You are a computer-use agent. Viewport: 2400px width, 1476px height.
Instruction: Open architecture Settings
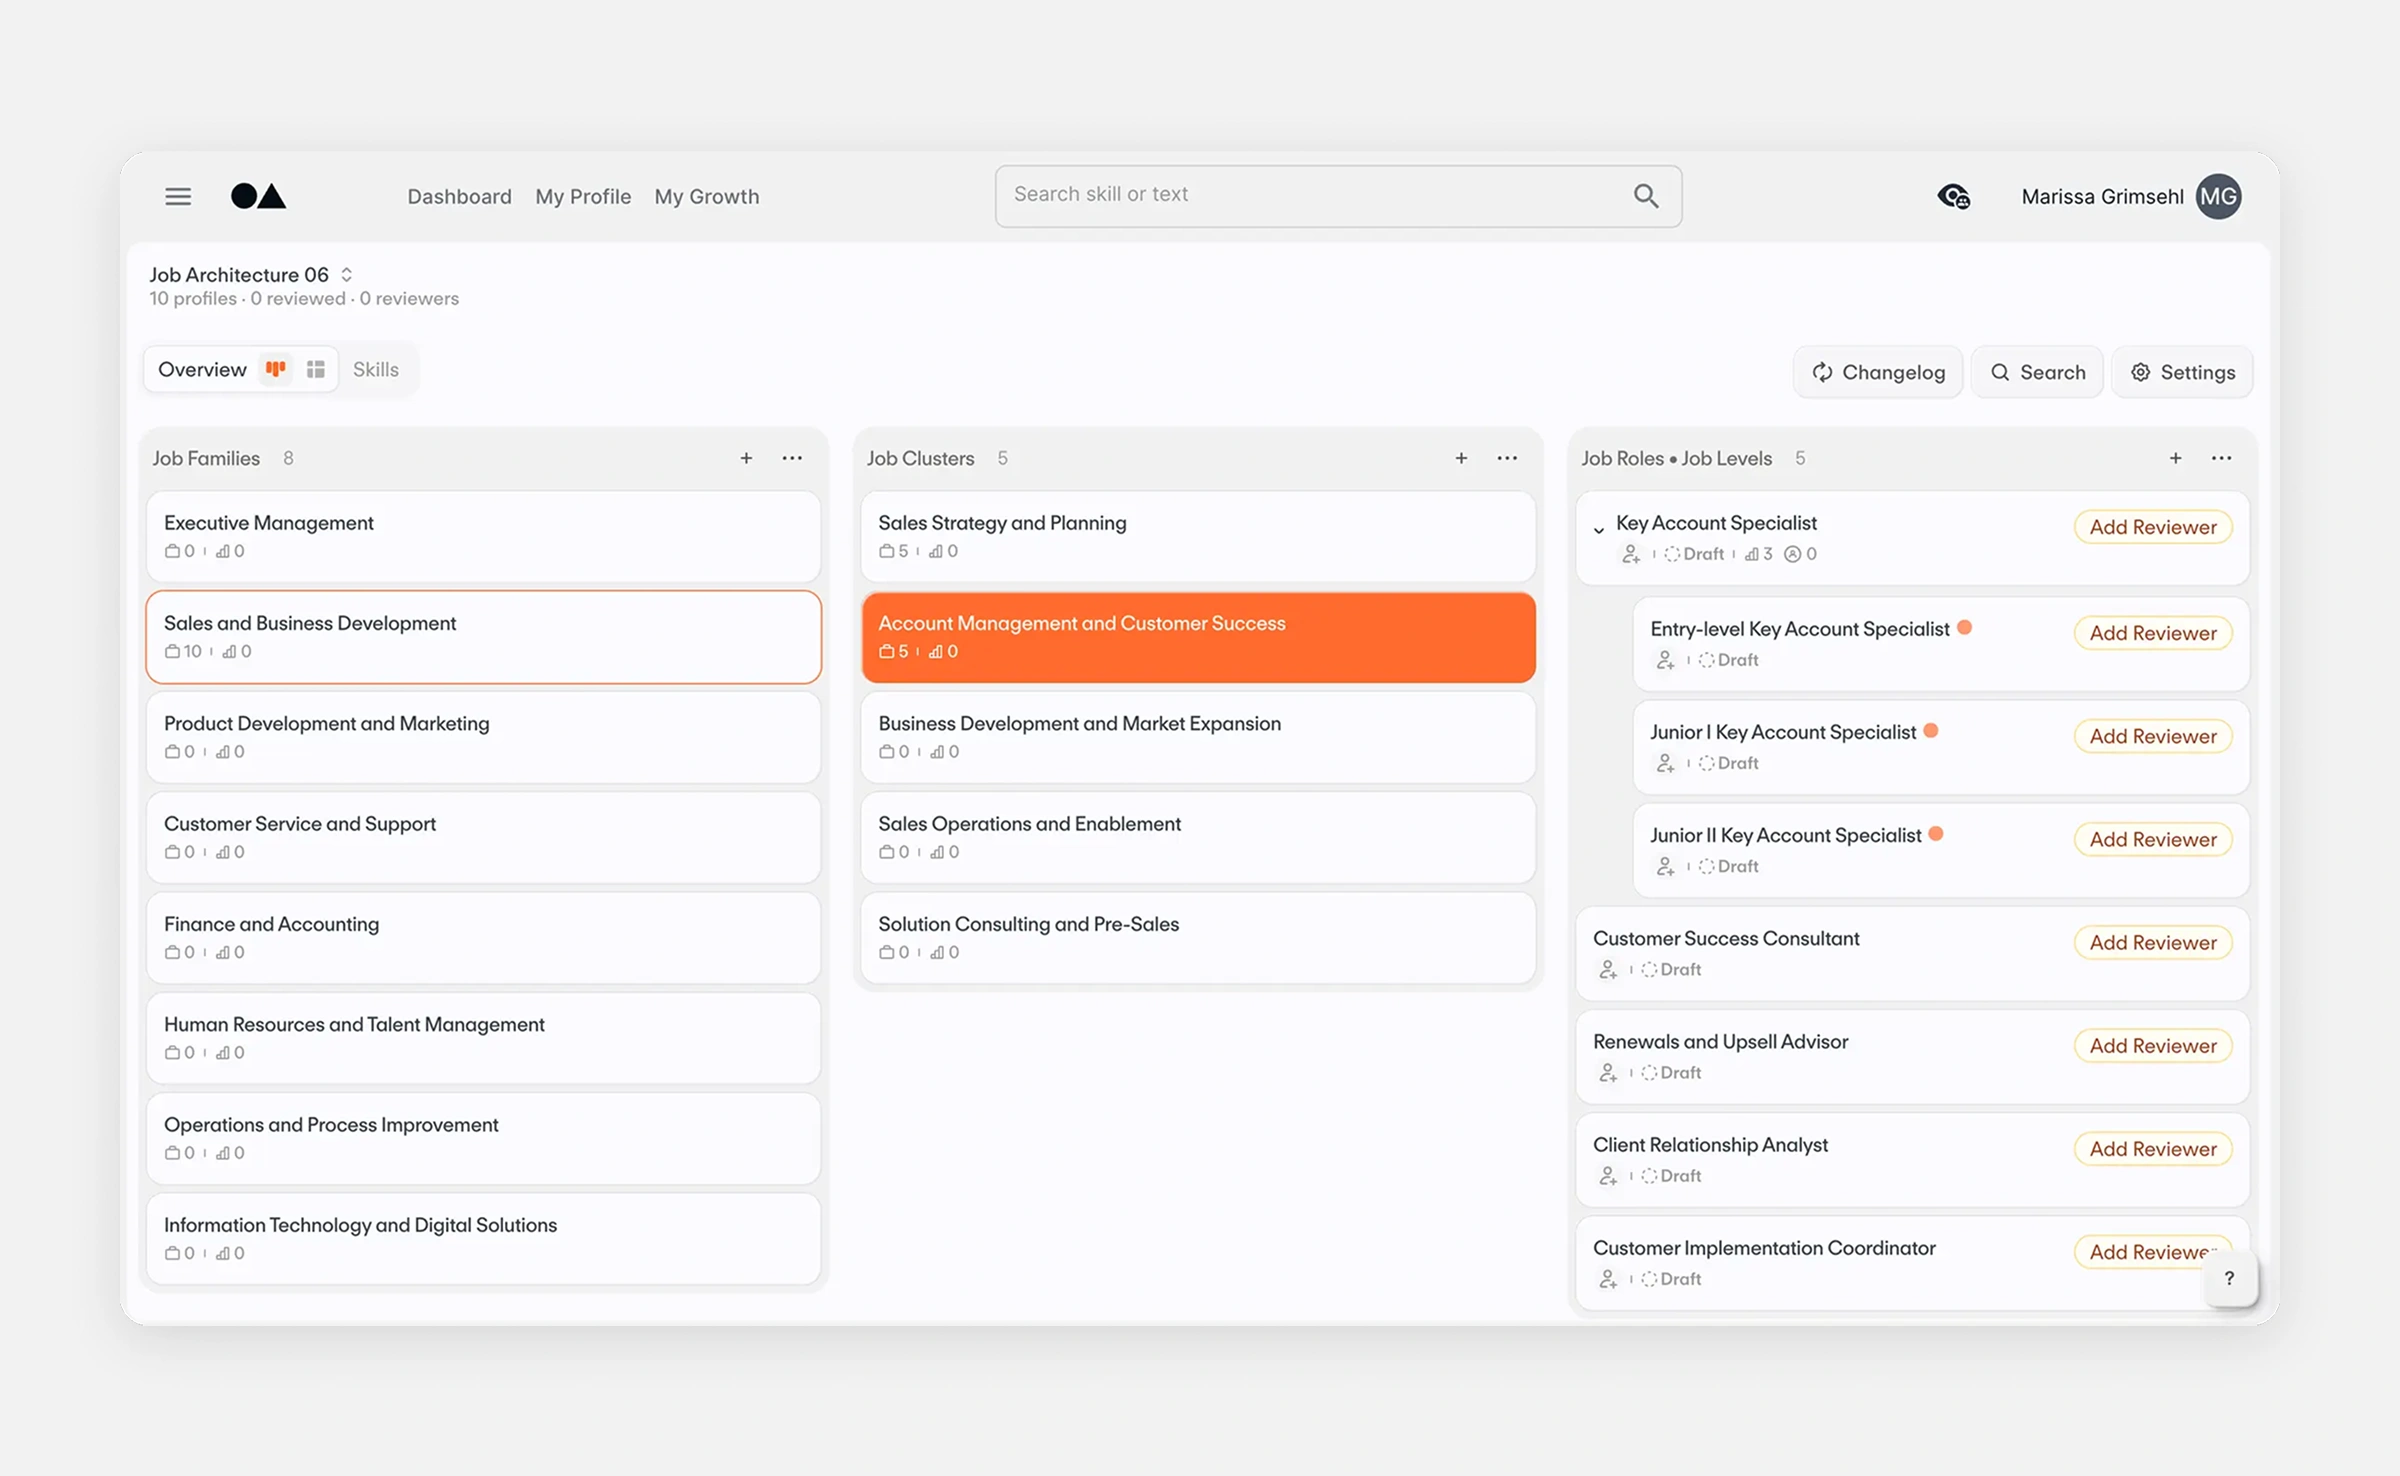point(2182,372)
